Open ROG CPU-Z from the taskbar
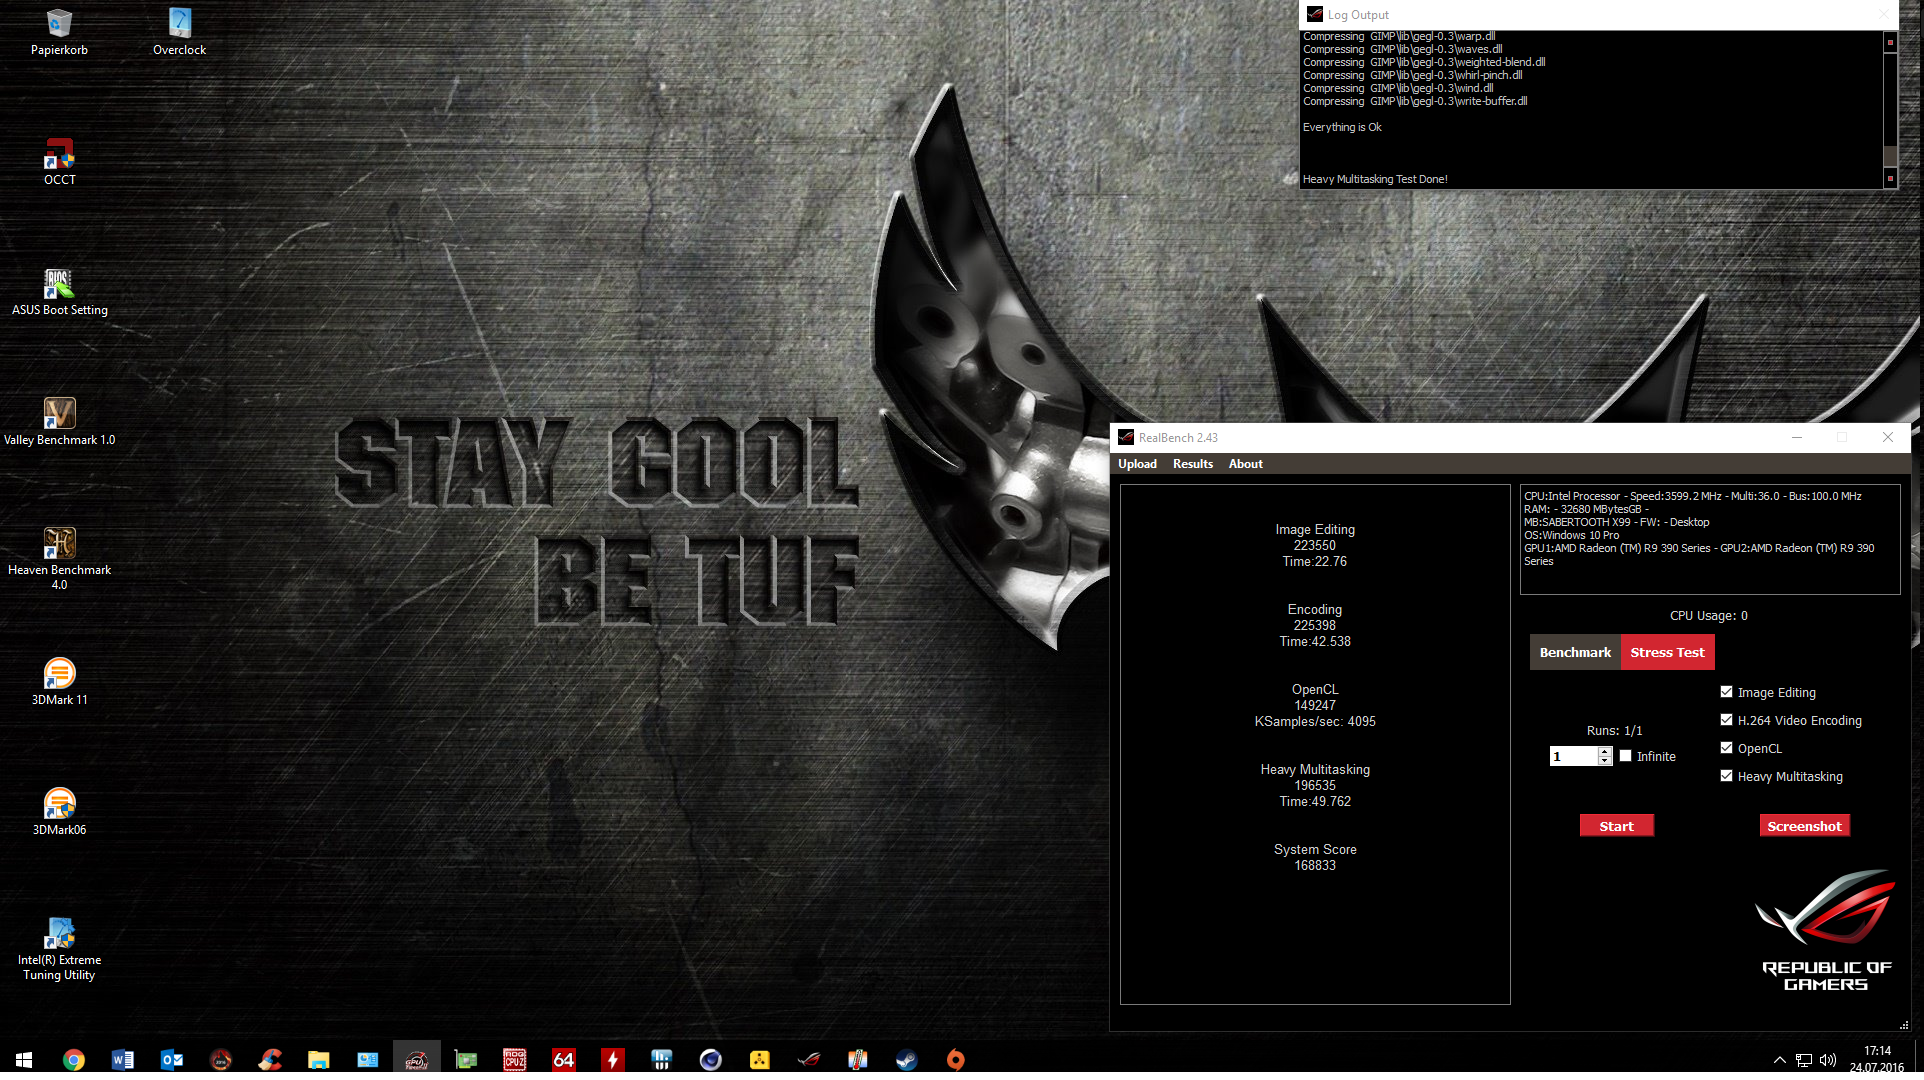 click(x=514, y=1059)
